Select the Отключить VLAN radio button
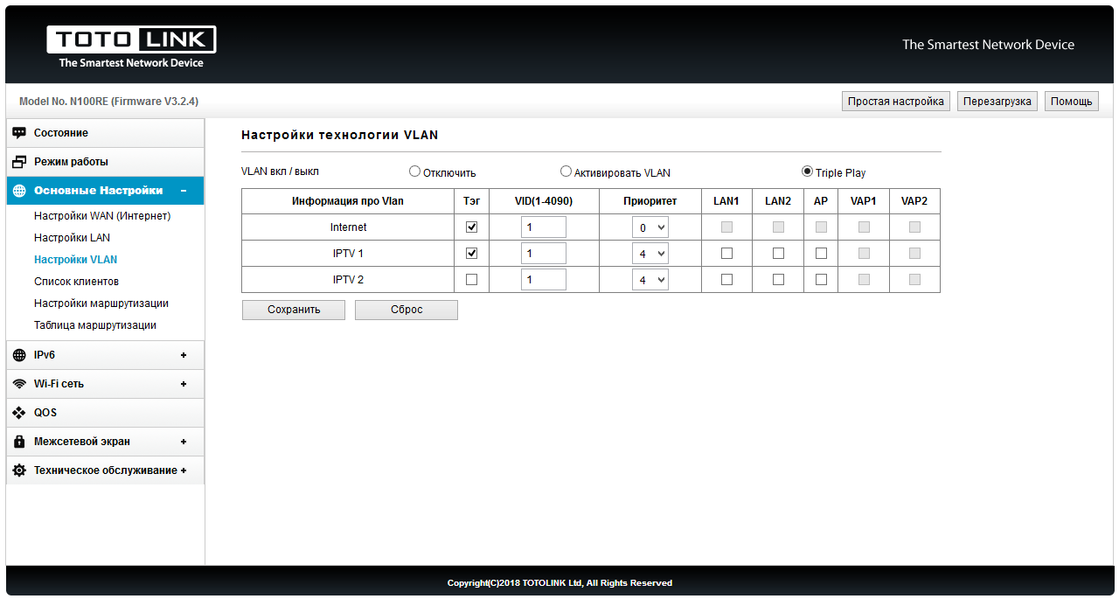1119x600 pixels. click(x=415, y=171)
